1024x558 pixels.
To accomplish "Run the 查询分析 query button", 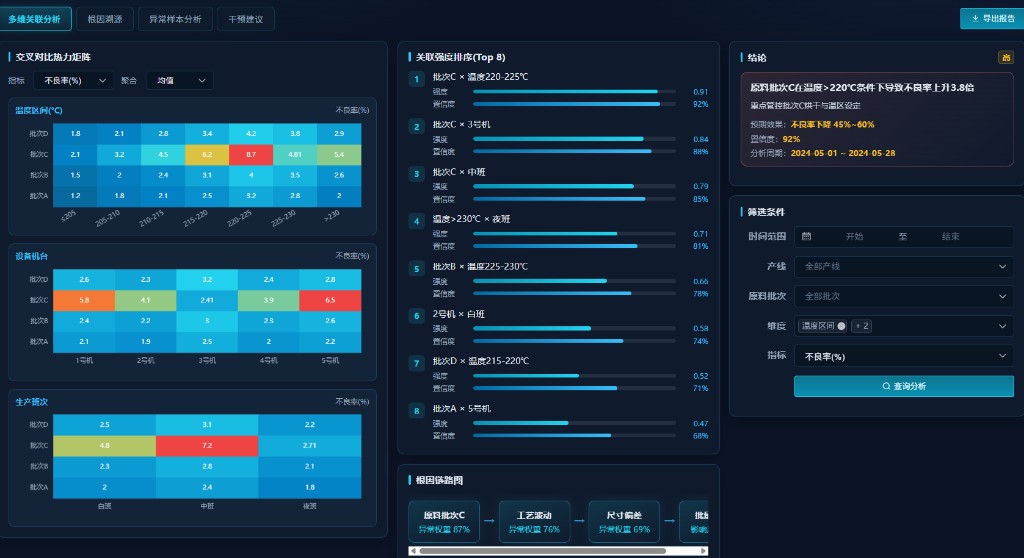I will click(904, 386).
